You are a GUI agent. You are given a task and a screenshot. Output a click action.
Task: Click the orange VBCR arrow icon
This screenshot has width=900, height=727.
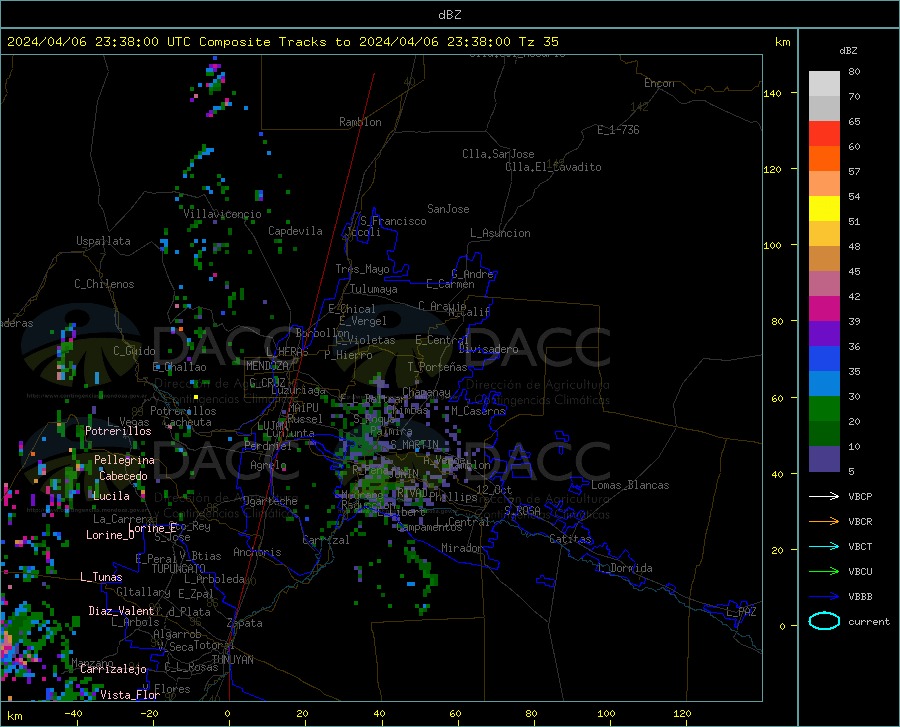(x=824, y=522)
